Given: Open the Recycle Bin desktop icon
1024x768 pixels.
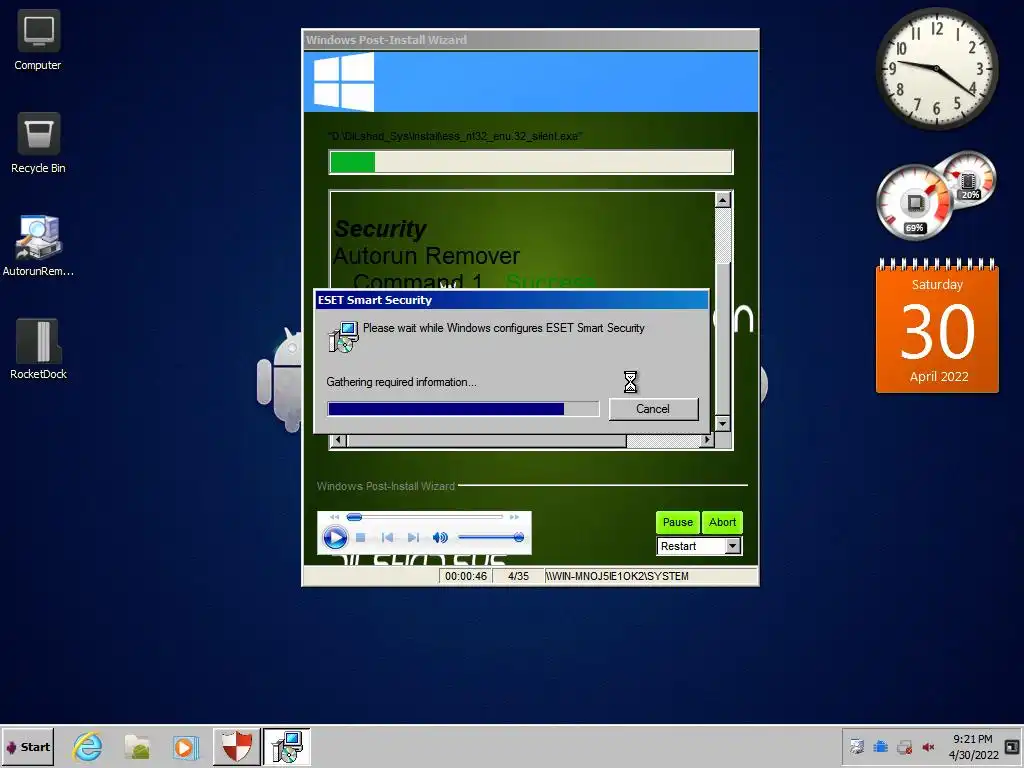Looking at the screenshot, I should pos(38,143).
